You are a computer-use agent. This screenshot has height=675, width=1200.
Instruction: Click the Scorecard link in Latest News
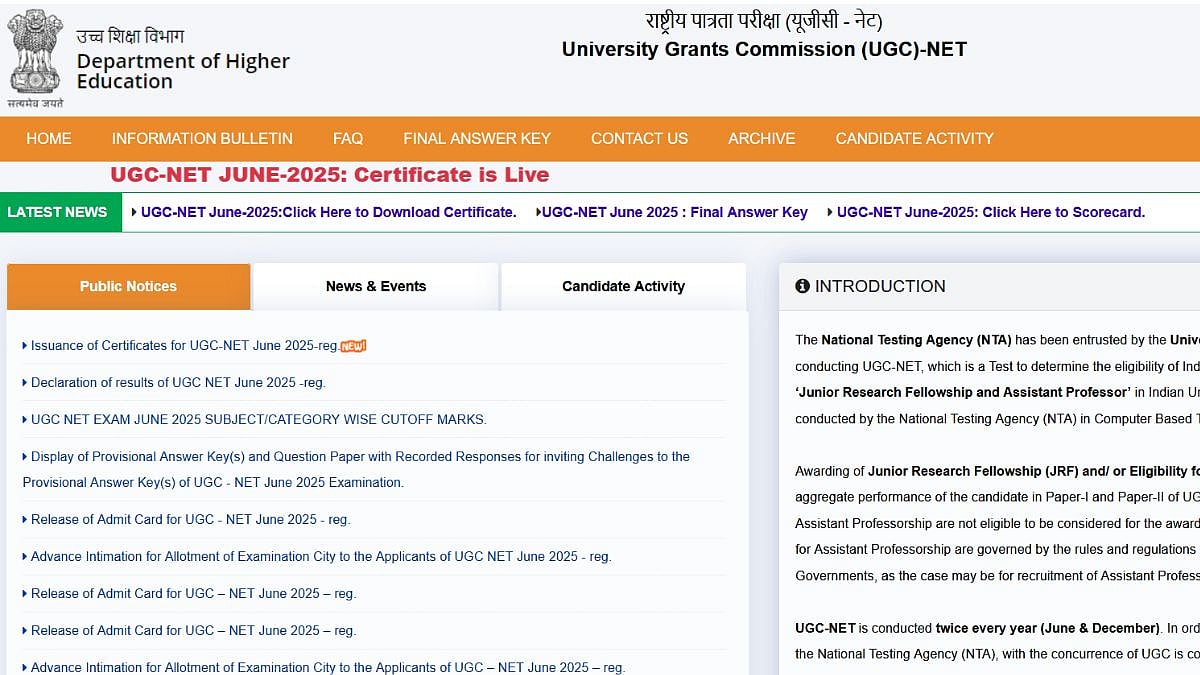[990, 212]
